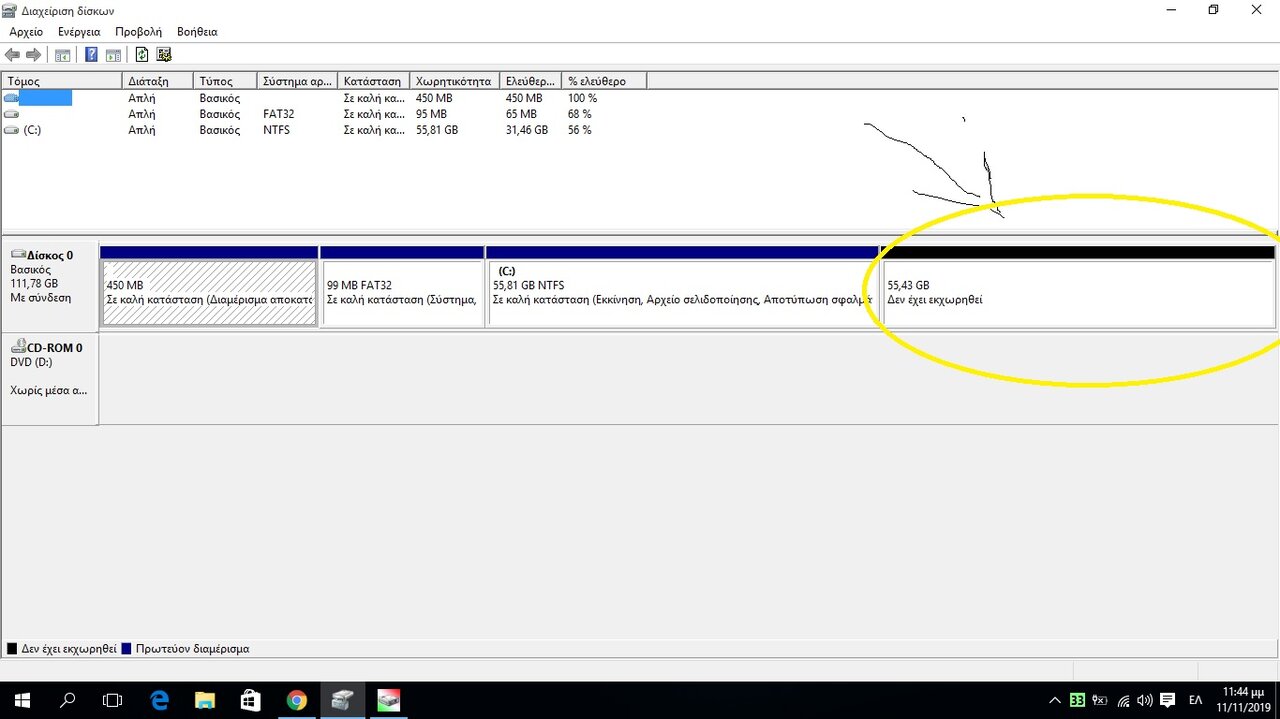Show hidden system tray icons chevron

(x=1054, y=700)
